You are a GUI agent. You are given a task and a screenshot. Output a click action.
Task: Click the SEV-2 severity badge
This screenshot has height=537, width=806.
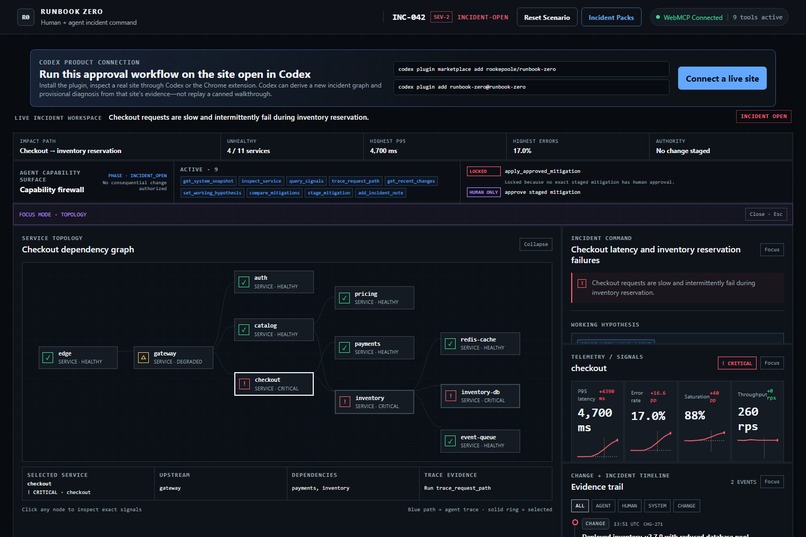(441, 17)
